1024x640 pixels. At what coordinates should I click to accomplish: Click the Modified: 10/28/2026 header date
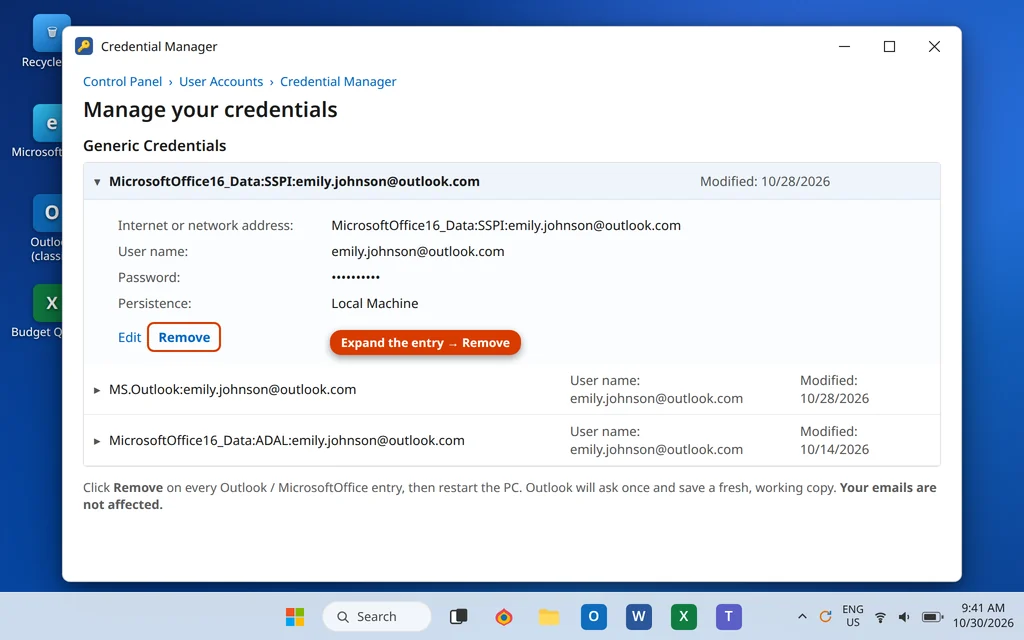tap(765, 182)
